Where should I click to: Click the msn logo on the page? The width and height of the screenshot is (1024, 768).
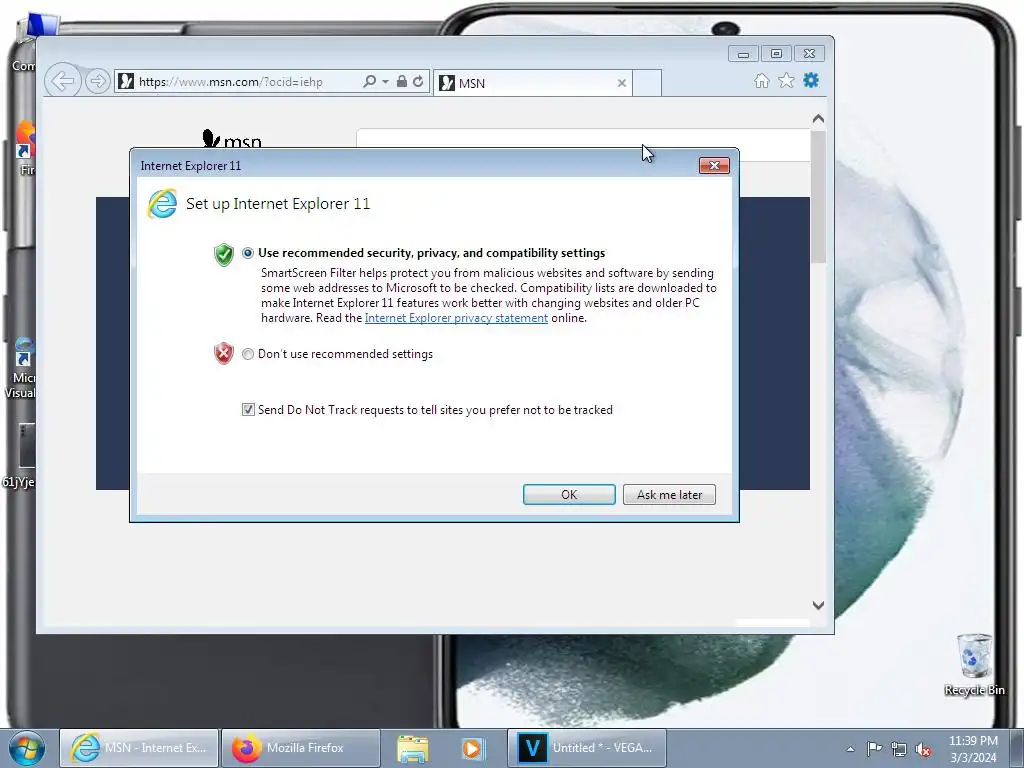pos(232,138)
